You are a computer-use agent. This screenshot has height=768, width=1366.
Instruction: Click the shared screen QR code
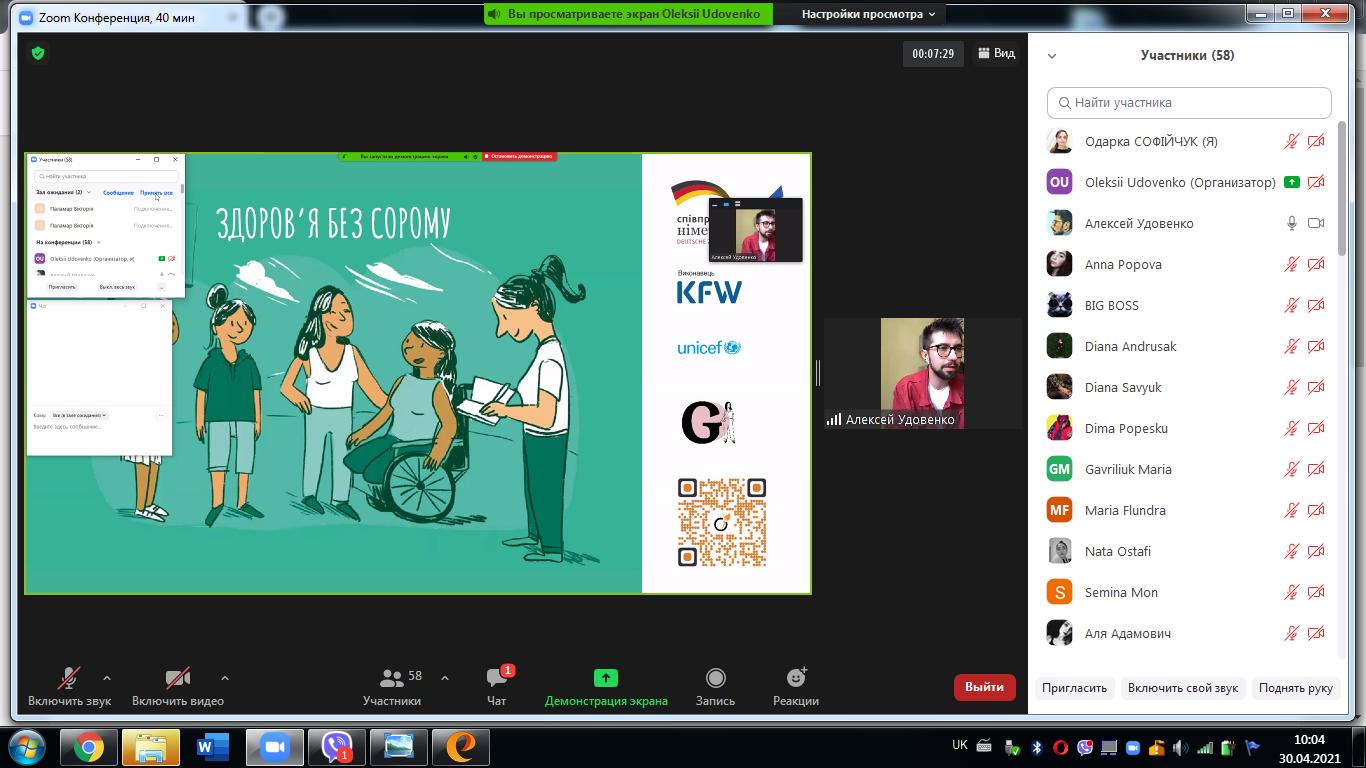(x=722, y=522)
